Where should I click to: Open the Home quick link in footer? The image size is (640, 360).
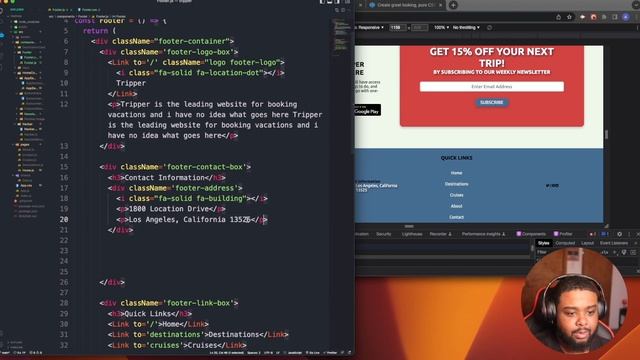(456, 173)
